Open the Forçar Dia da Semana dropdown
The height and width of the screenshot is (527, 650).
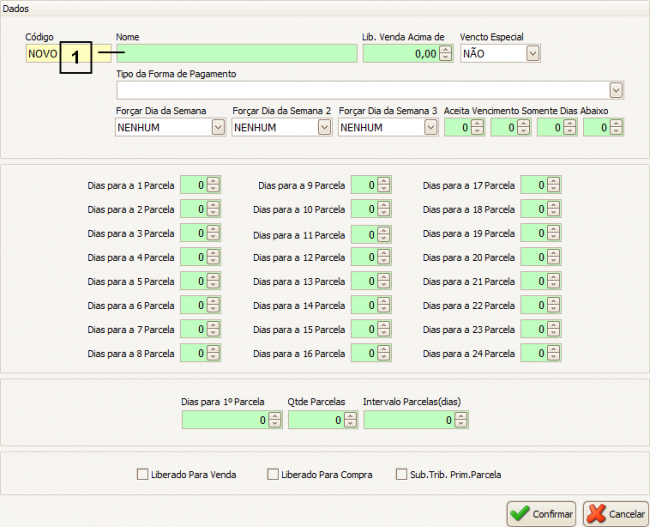[x=218, y=127]
